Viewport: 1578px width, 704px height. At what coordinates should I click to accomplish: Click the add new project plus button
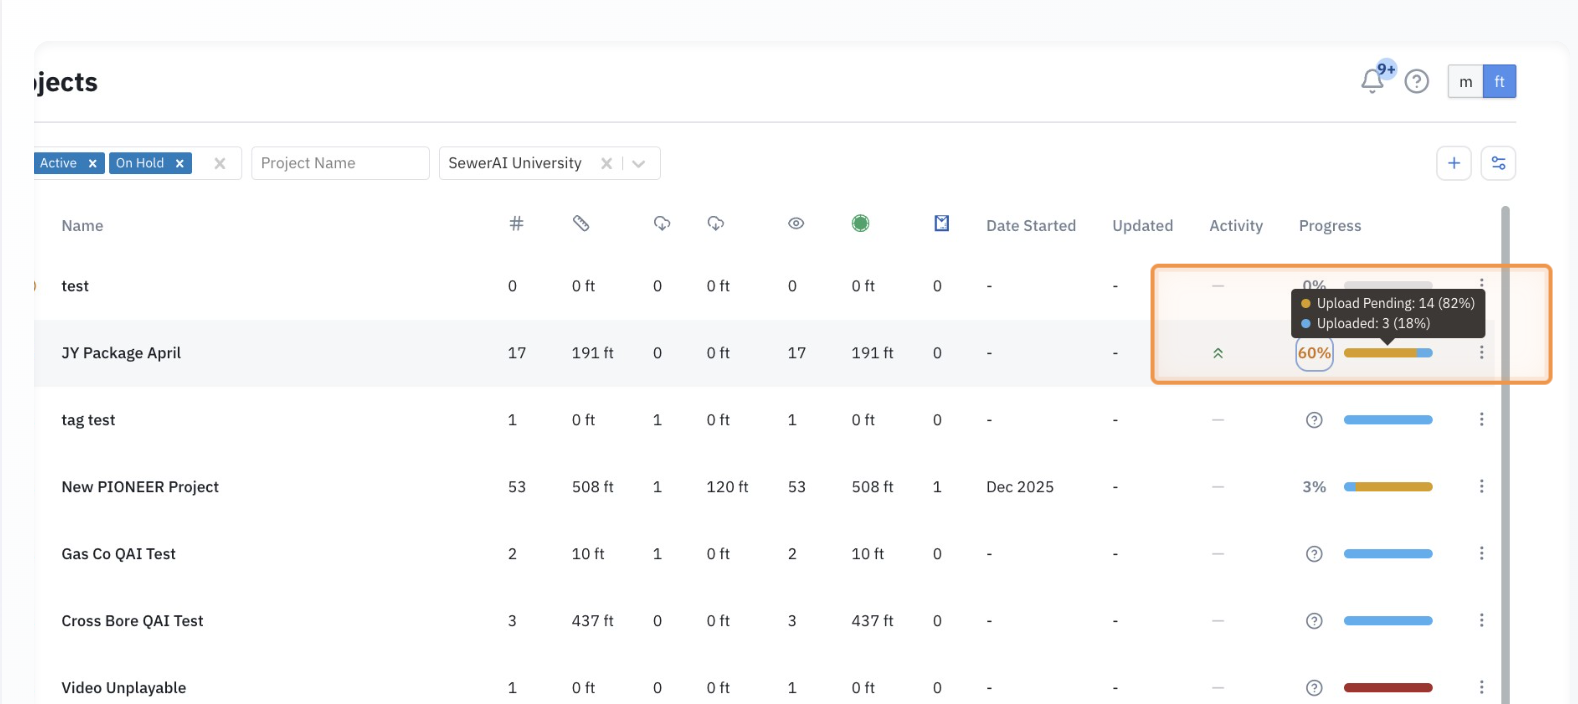pyautogui.click(x=1453, y=163)
